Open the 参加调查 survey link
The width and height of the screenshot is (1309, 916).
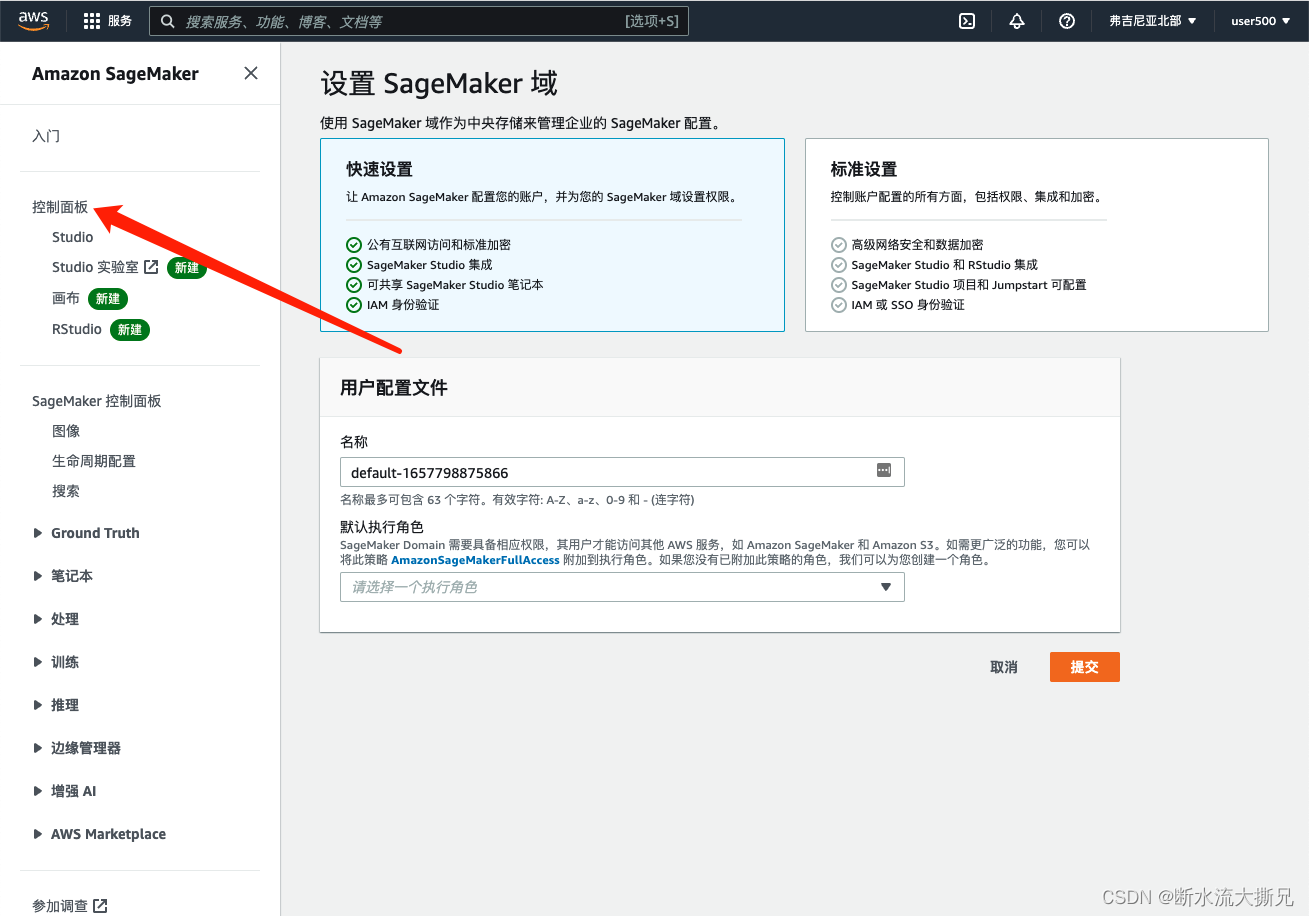(60, 906)
